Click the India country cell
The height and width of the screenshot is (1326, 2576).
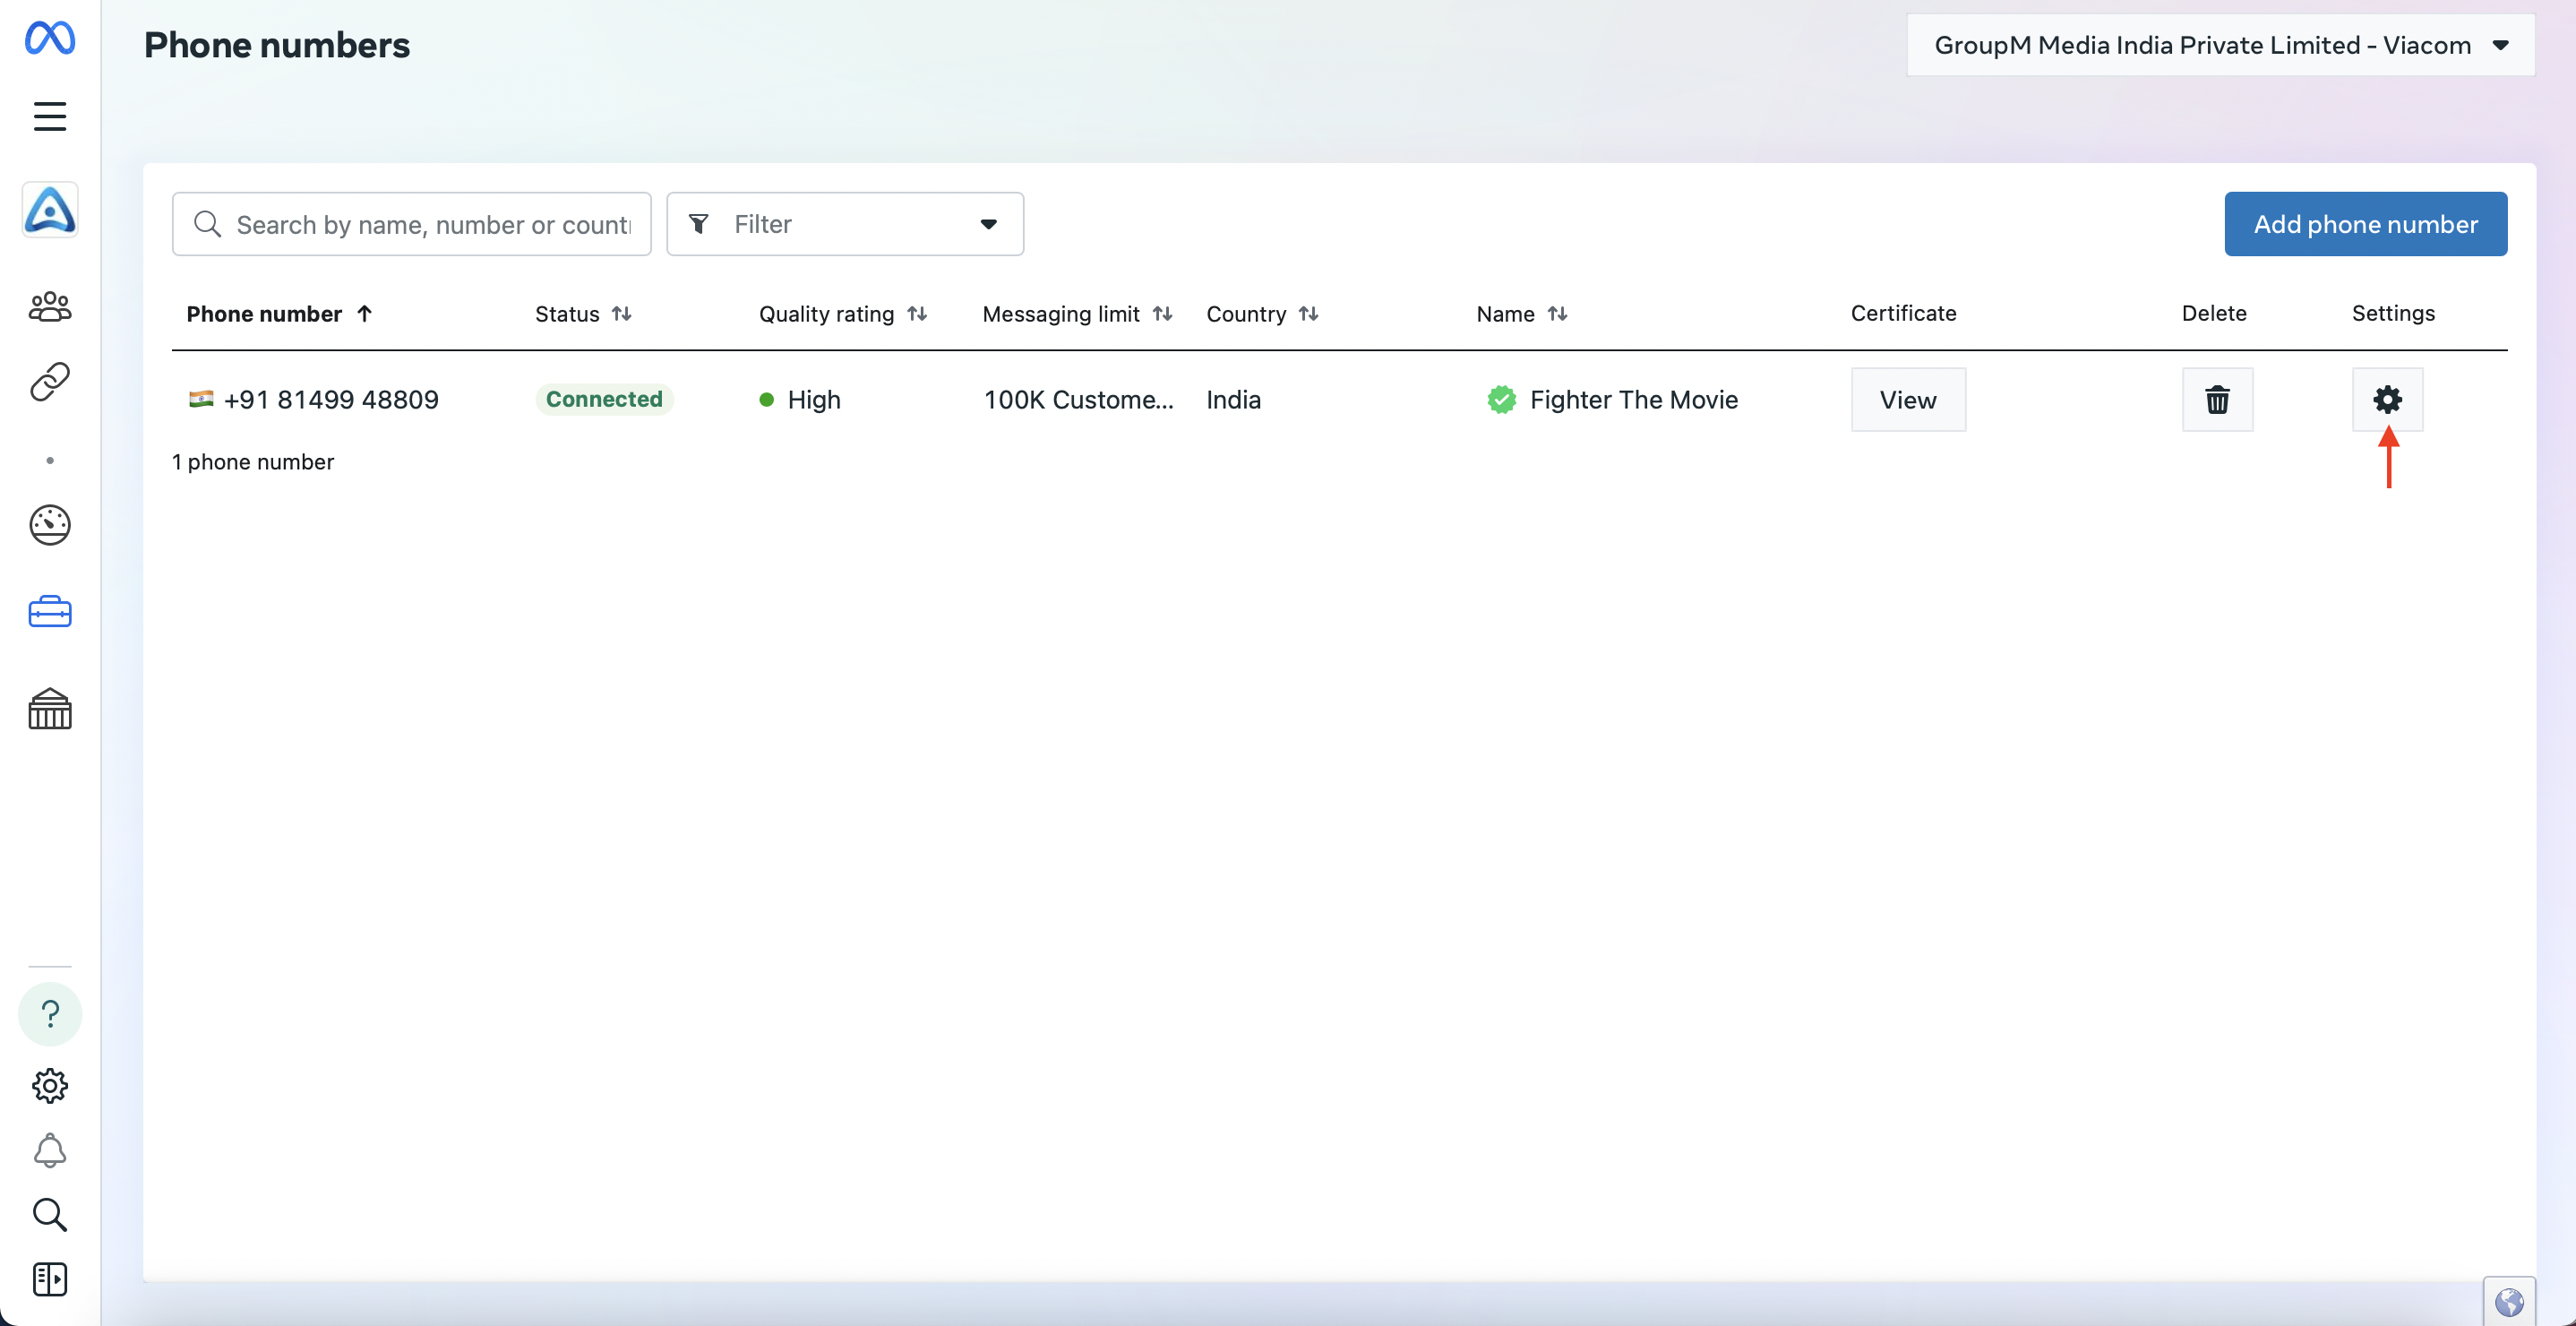click(1233, 399)
